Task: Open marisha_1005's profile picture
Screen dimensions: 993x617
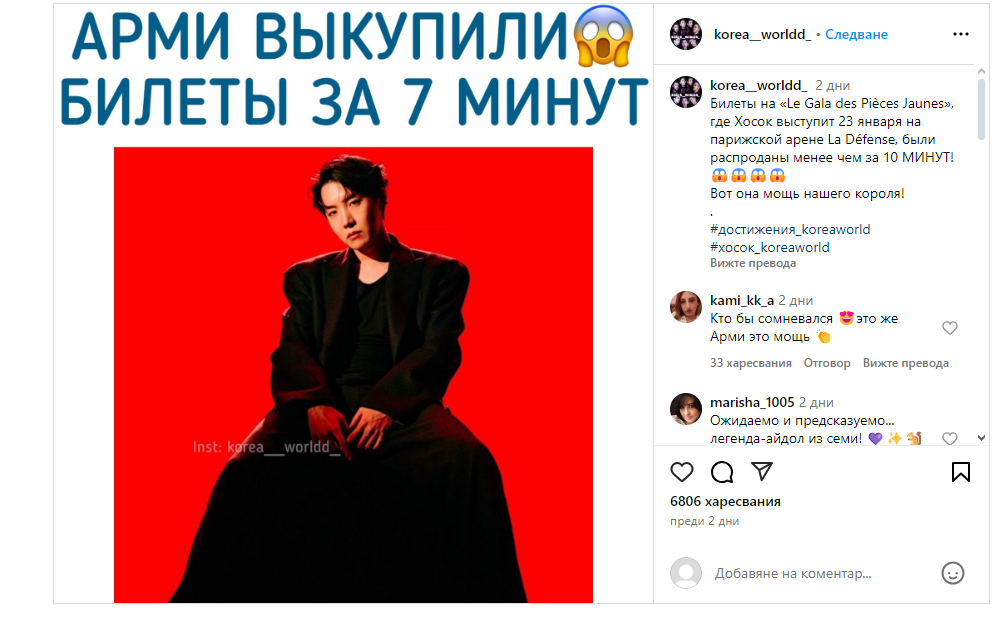Action: click(686, 409)
